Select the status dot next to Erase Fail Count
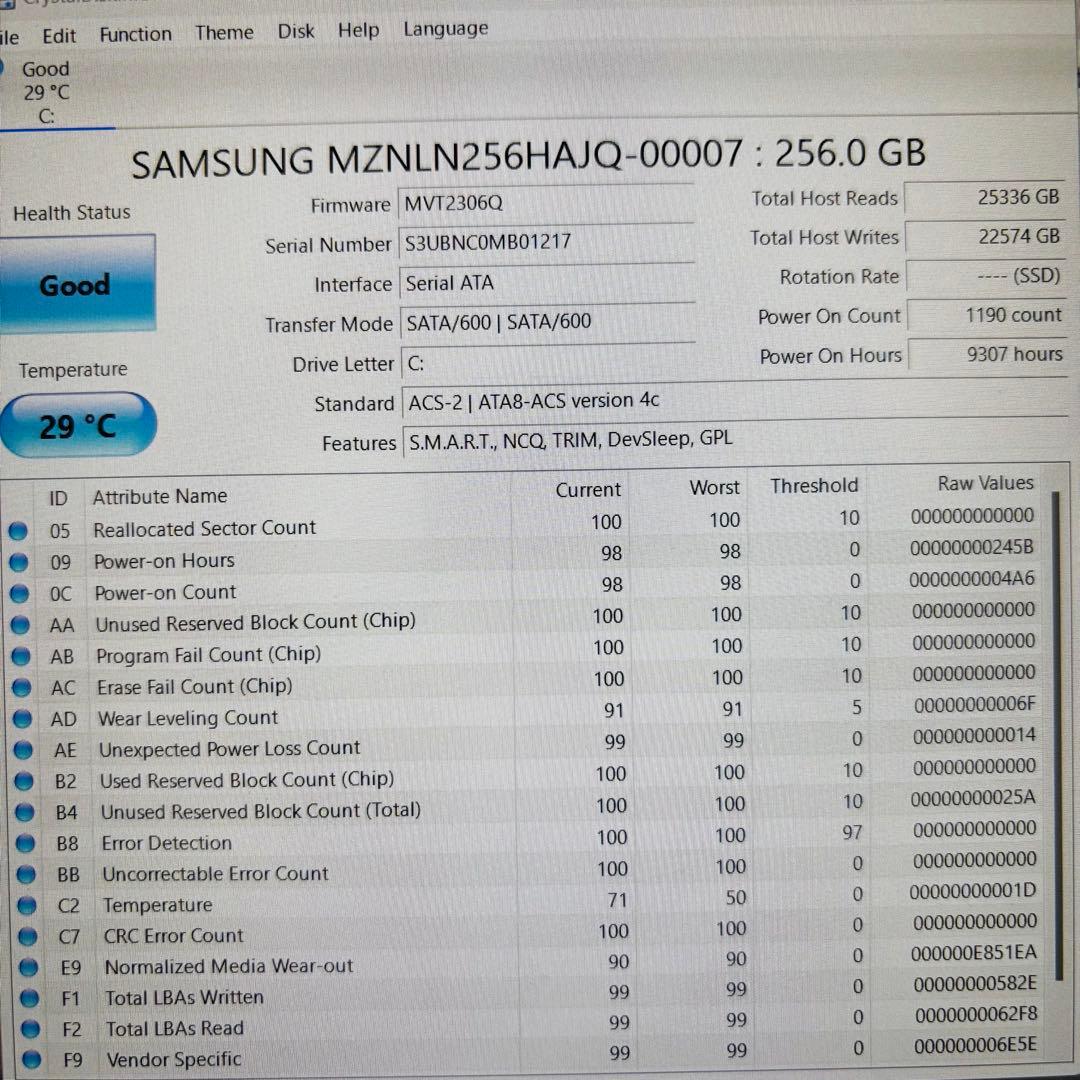Screen dimensions: 1080x1080 (18, 688)
